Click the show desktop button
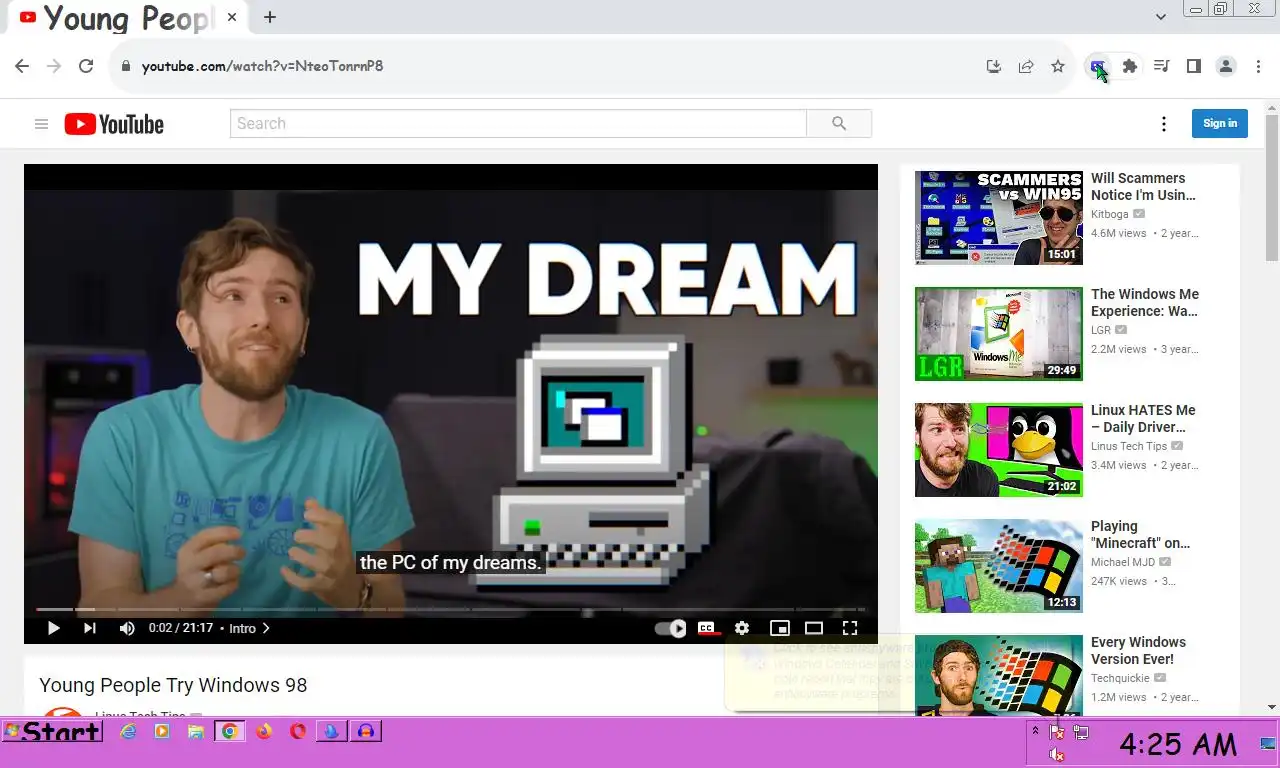This screenshot has width=1280, height=768. click(x=1268, y=743)
